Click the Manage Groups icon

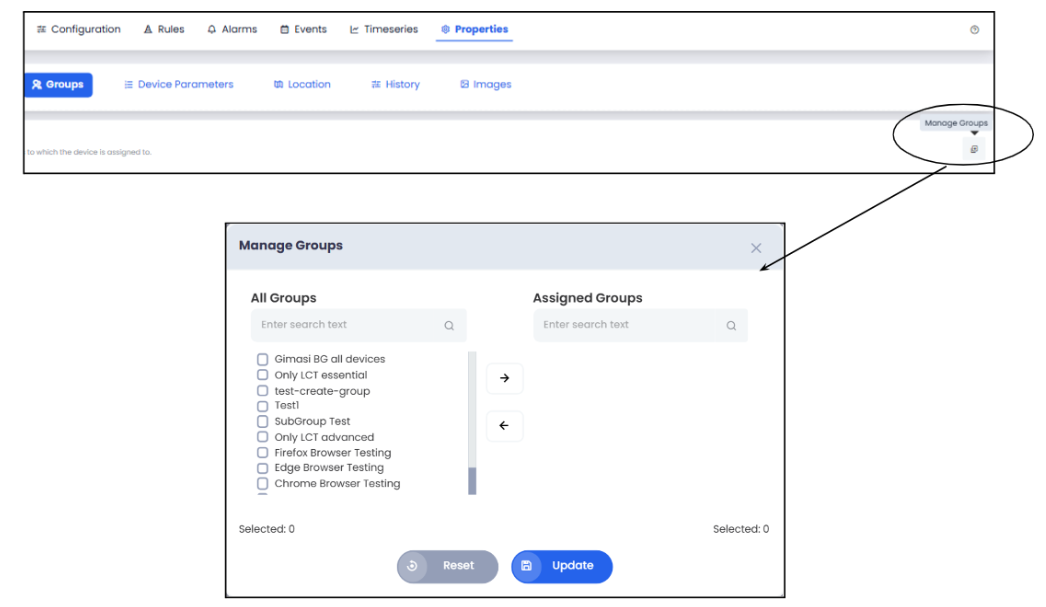(x=973, y=149)
